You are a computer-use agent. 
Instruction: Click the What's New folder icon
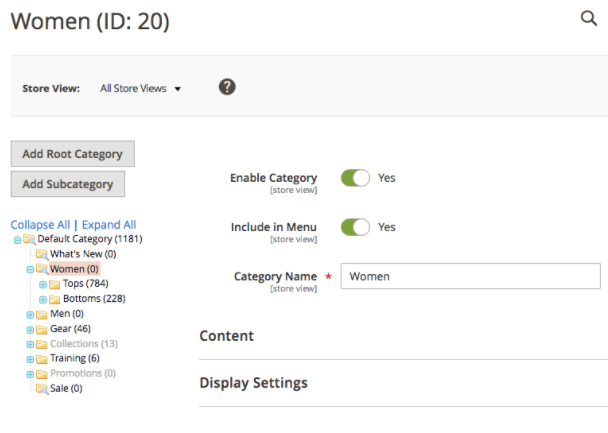pos(41,254)
